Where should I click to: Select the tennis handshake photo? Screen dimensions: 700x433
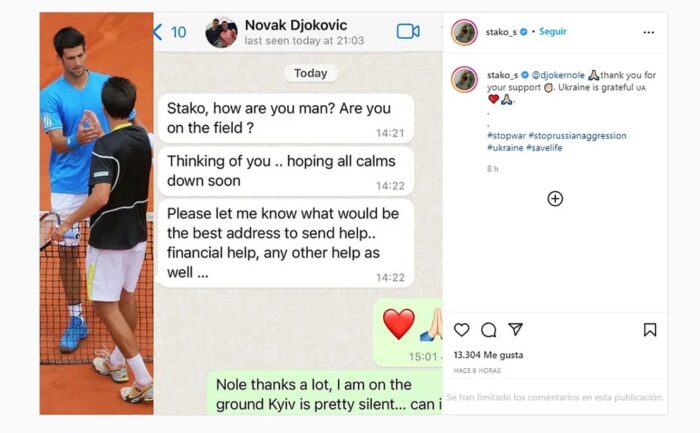coord(96,213)
